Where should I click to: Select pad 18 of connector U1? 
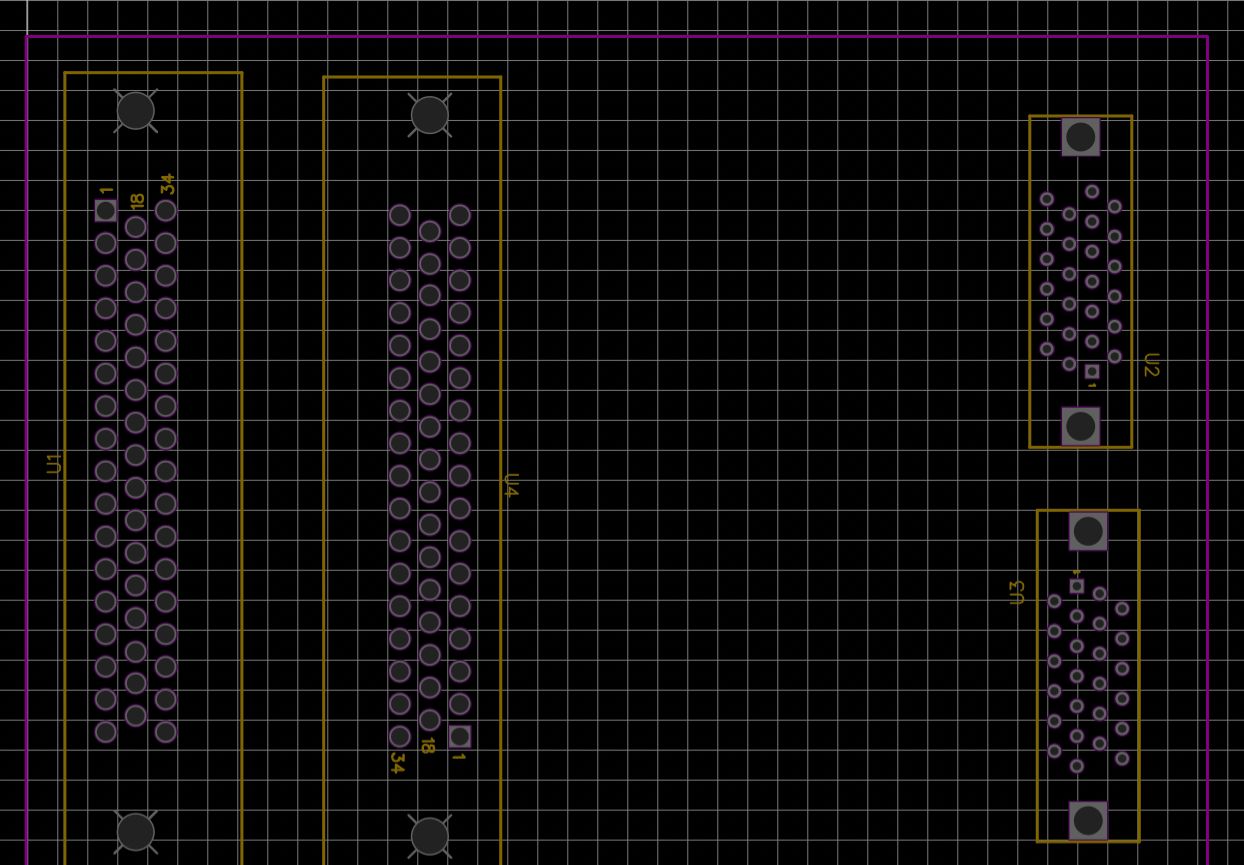134,227
